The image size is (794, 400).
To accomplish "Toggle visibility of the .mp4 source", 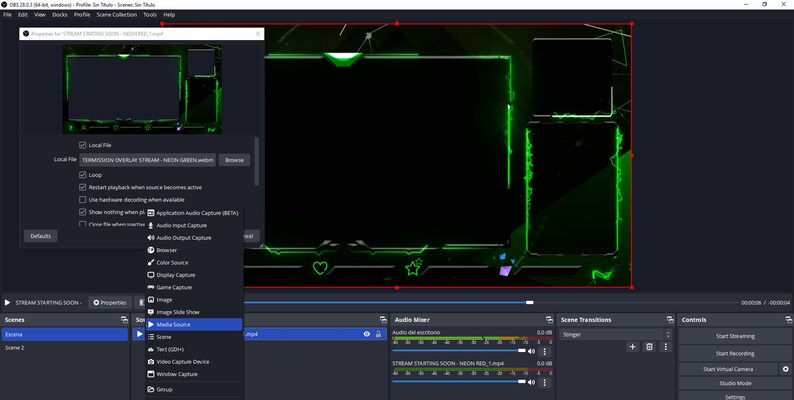I will pyautogui.click(x=367, y=334).
